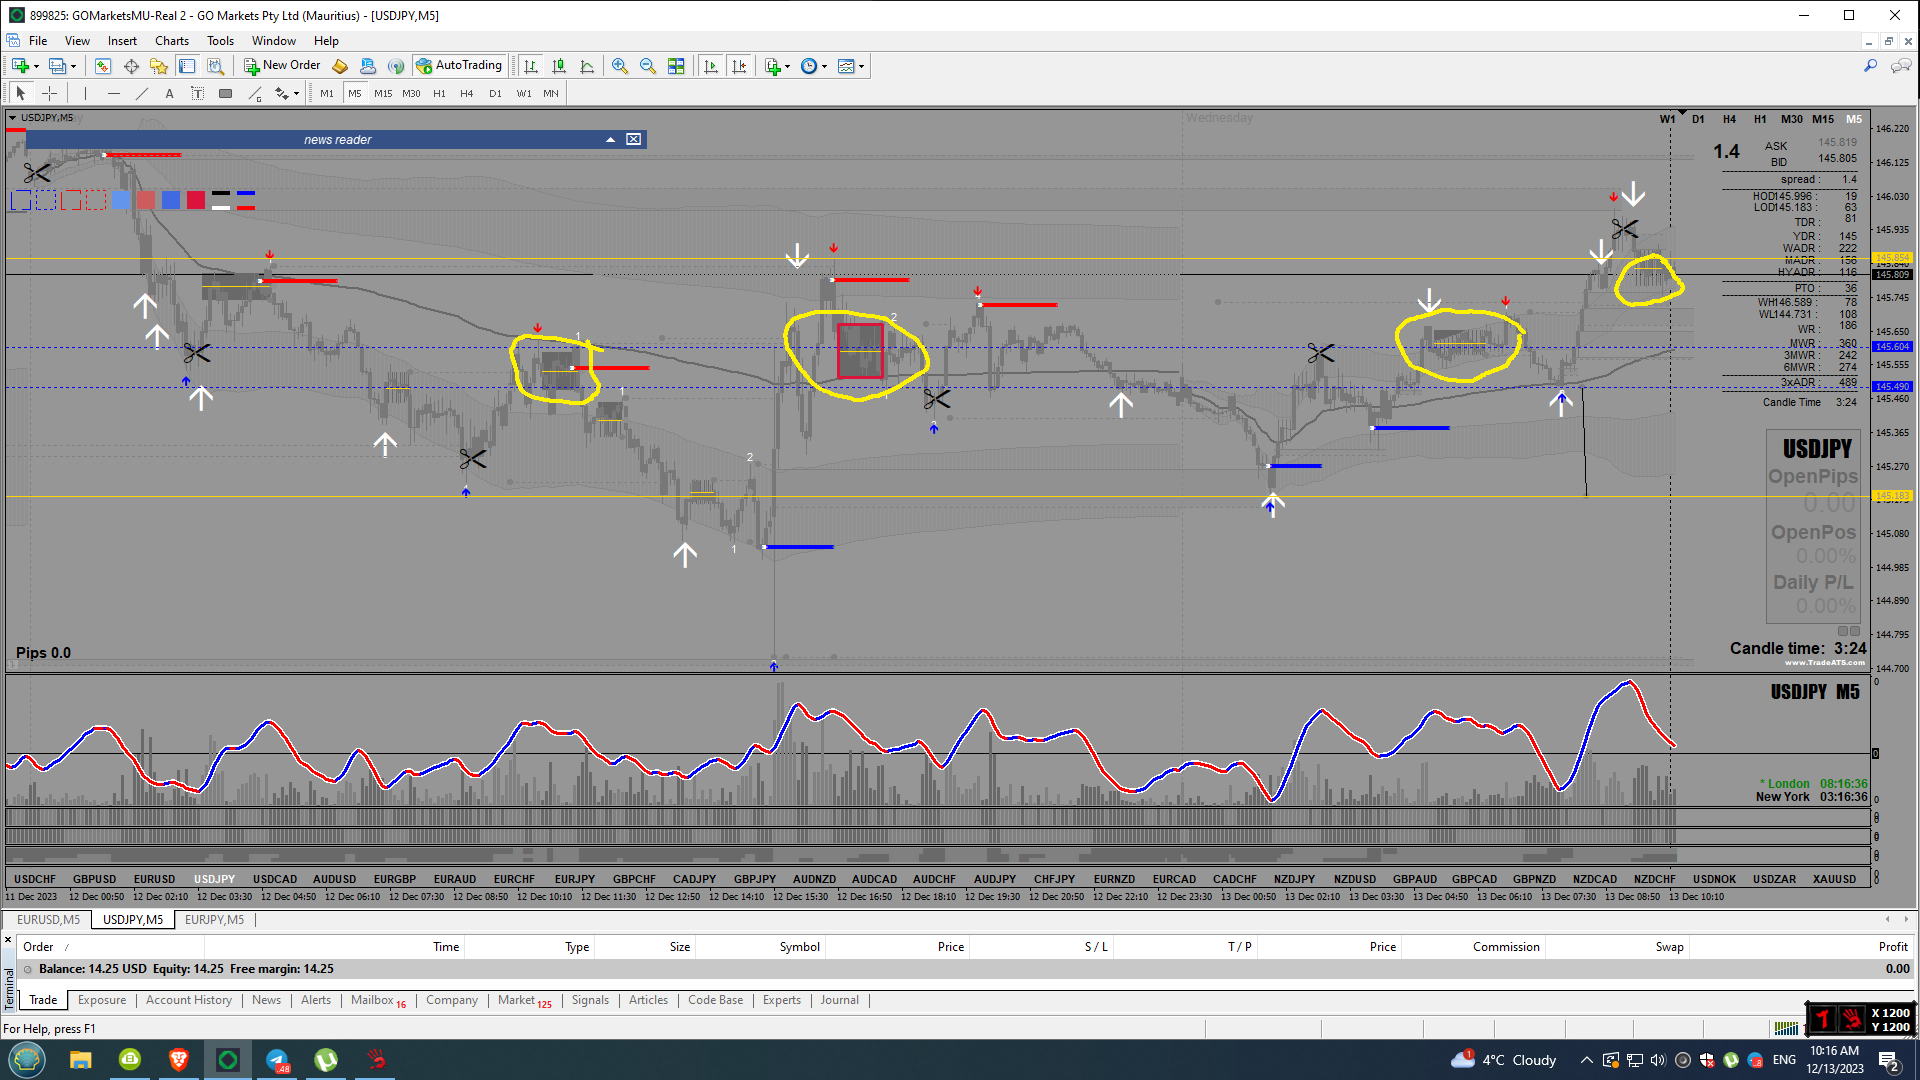Screen dimensions: 1920x1080
Task: Click the crimson red color swatch
Action: click(196, 200)
